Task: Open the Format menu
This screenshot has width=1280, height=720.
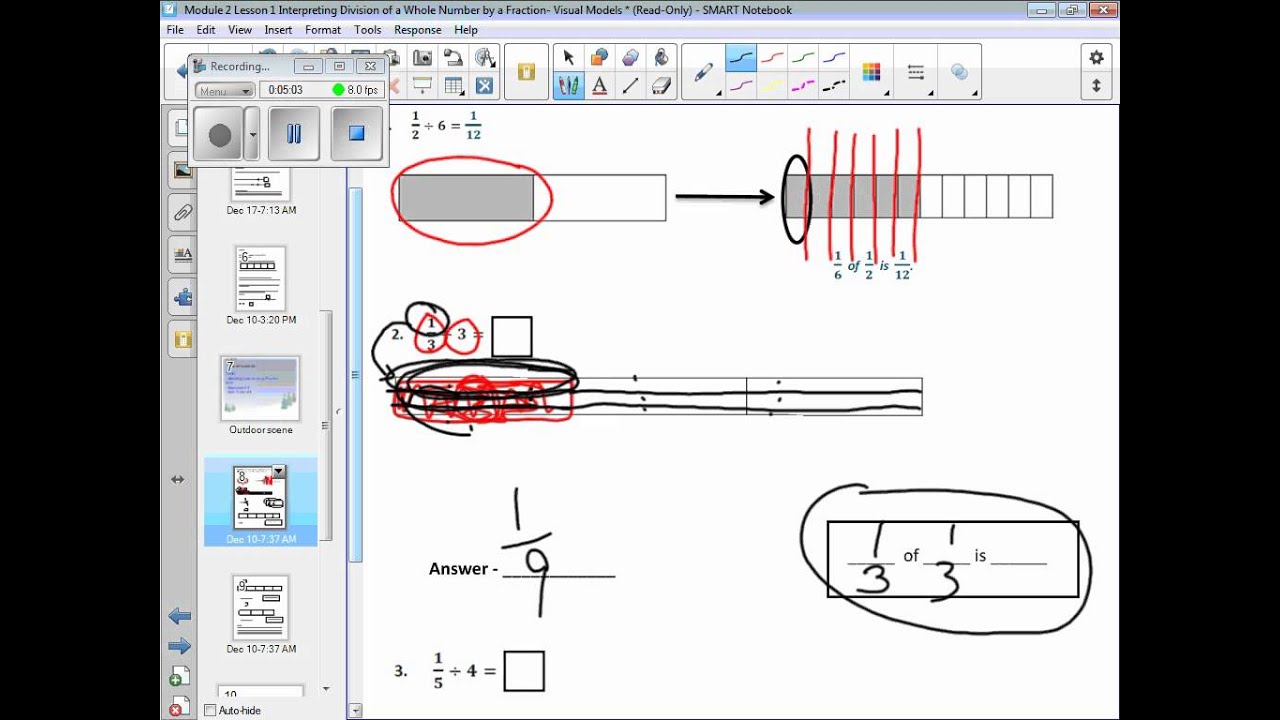Action: tap(323, 30)
